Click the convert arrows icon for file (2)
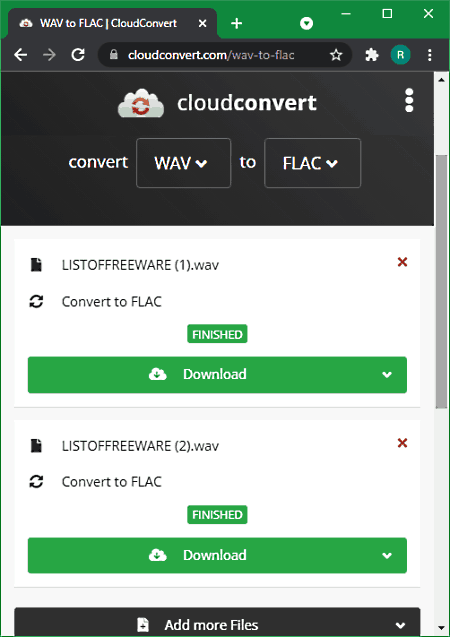This screenshot has height=637, width=450. (x=36, y=482)
